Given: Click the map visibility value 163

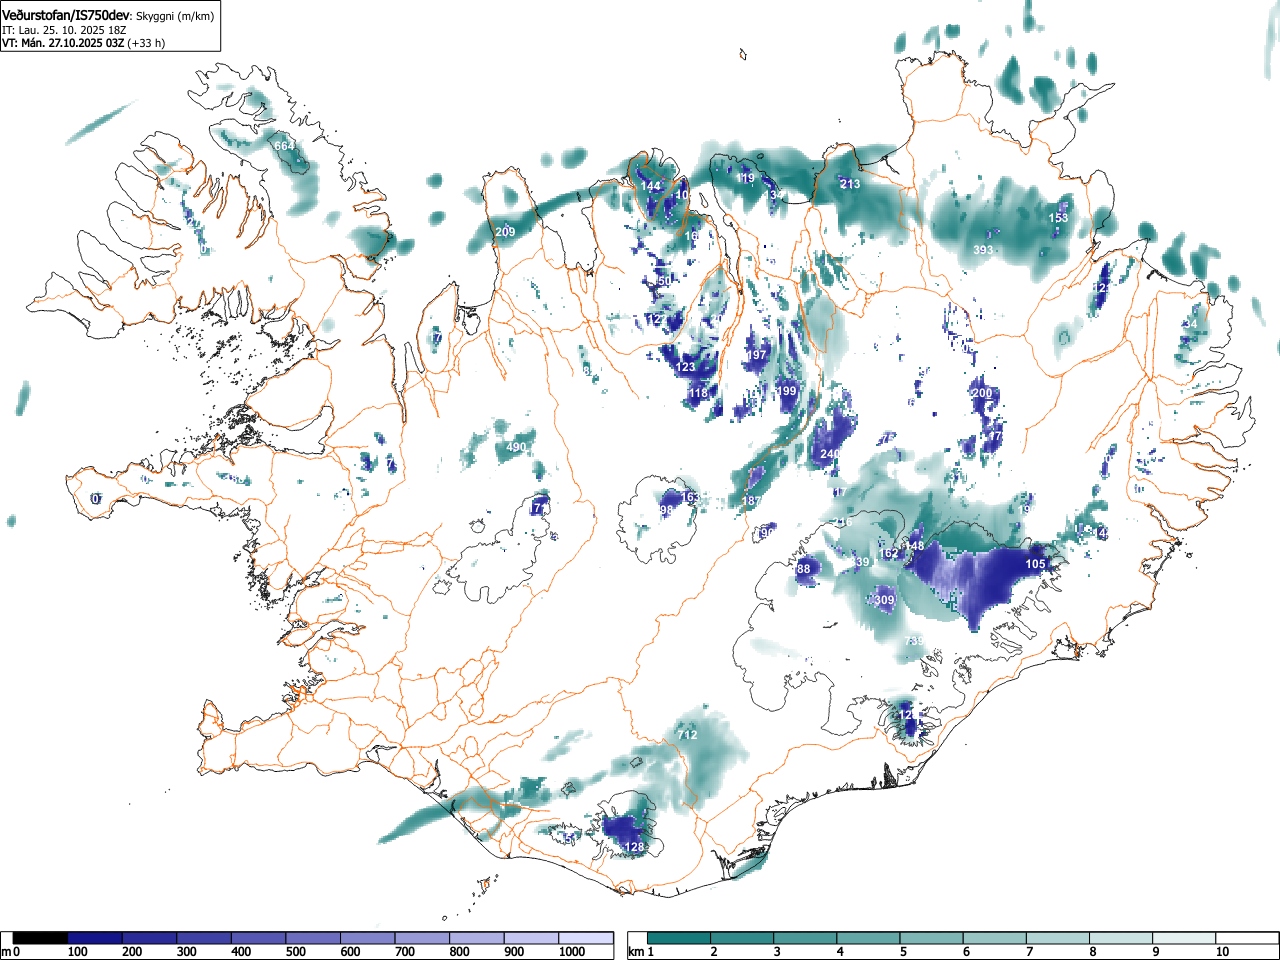Looking at the screenshot, I should (691, 497).
